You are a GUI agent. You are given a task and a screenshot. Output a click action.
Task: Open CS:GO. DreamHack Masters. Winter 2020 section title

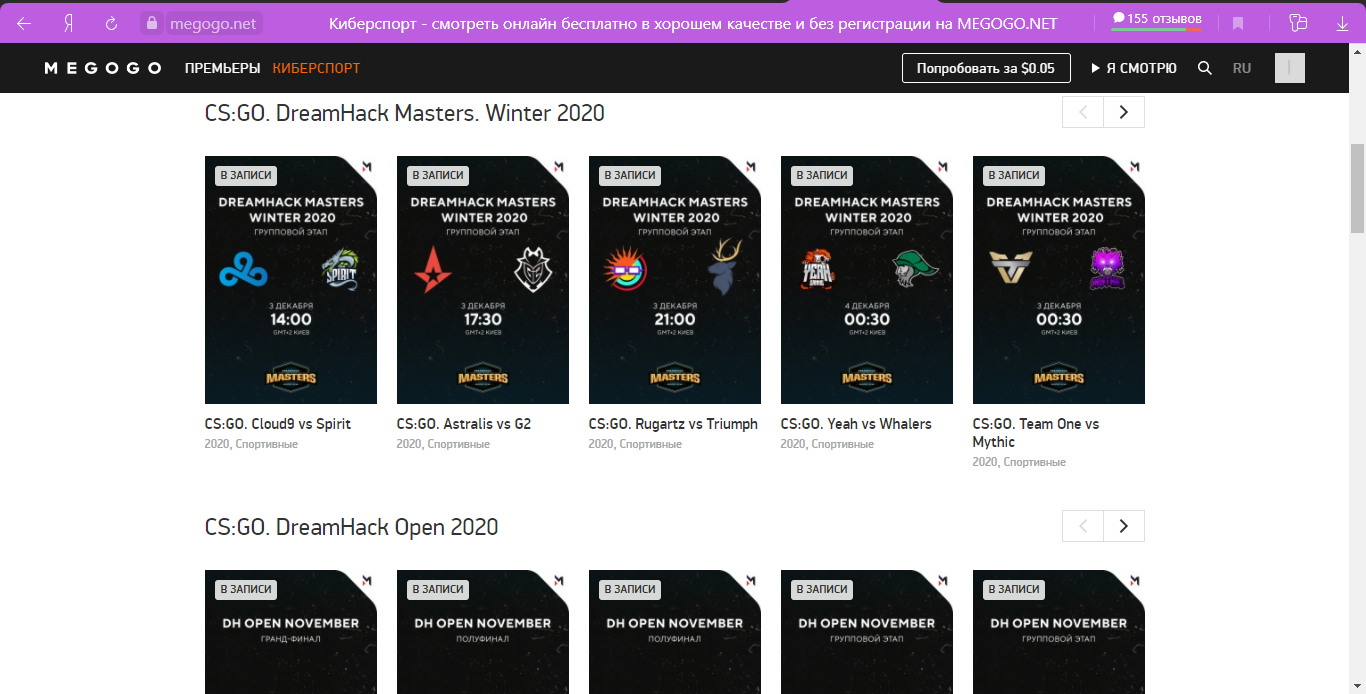click(405, 113)
